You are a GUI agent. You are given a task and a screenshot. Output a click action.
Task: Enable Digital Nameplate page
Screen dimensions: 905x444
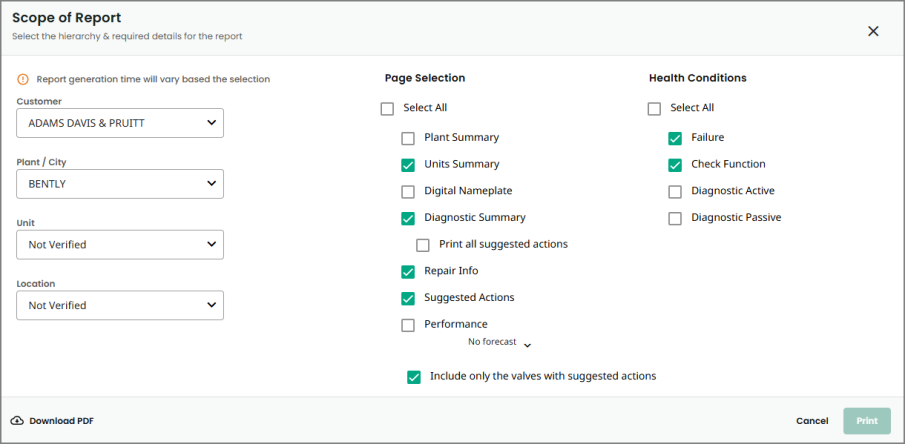pos(408,192)
